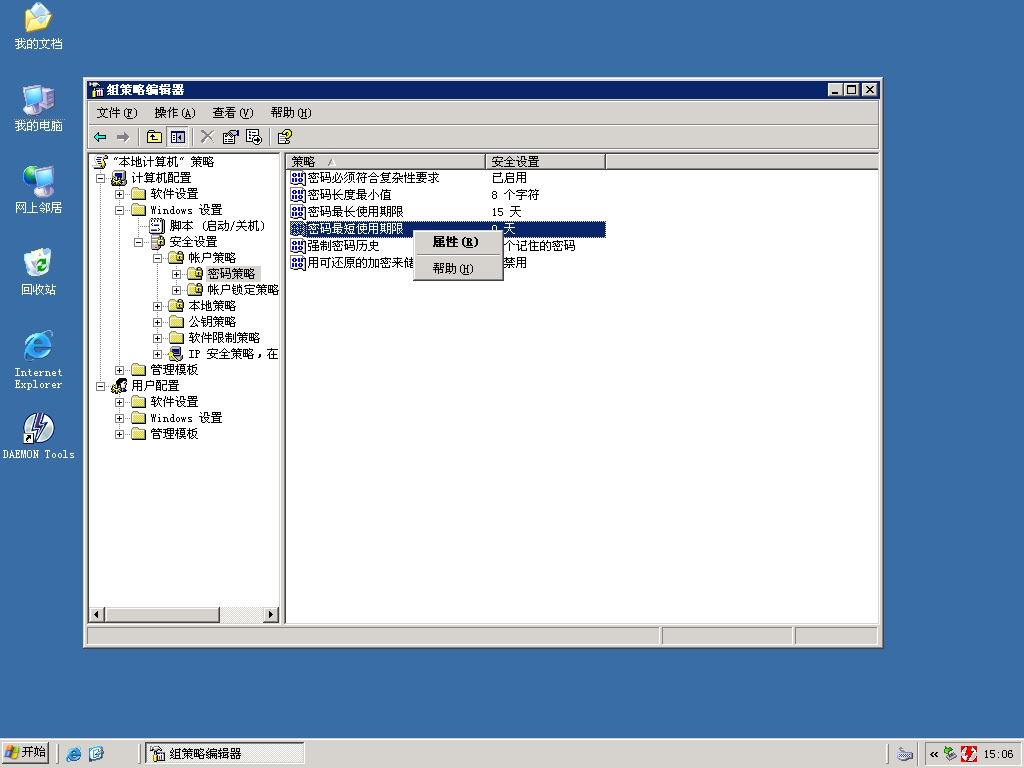Open the 查看(V) menu

(x=232, y=113)
